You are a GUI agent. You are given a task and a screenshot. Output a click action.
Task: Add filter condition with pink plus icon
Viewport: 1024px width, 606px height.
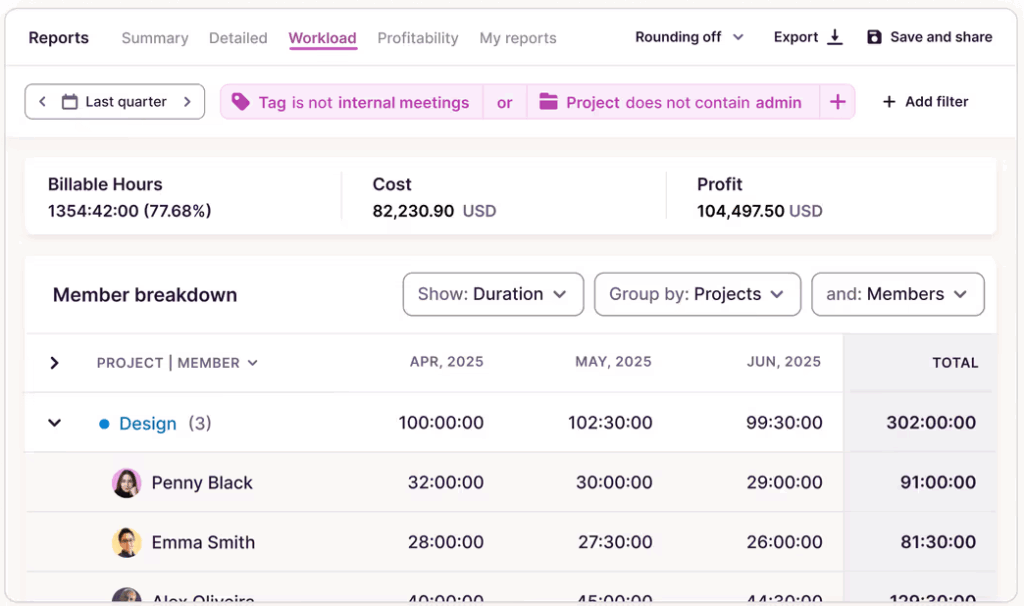pyautogui.click(x=838, y=102)
